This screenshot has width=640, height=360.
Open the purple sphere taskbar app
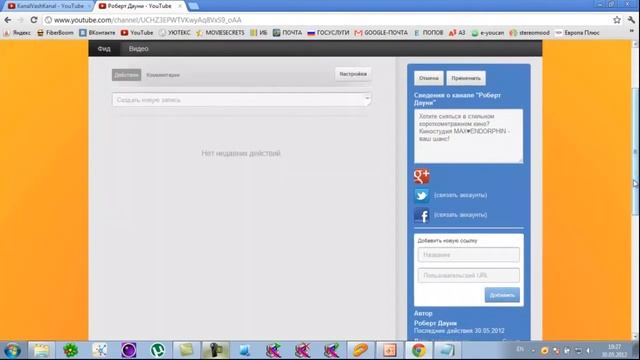point(129,350)
